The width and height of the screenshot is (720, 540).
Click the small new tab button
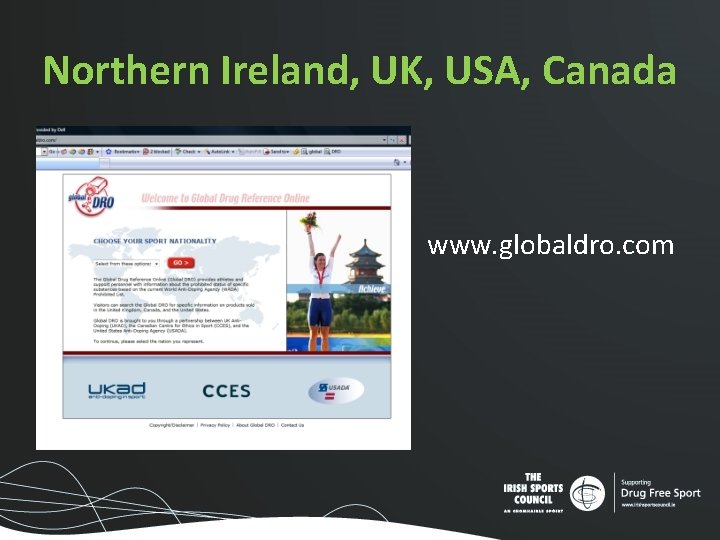[105, 163]
